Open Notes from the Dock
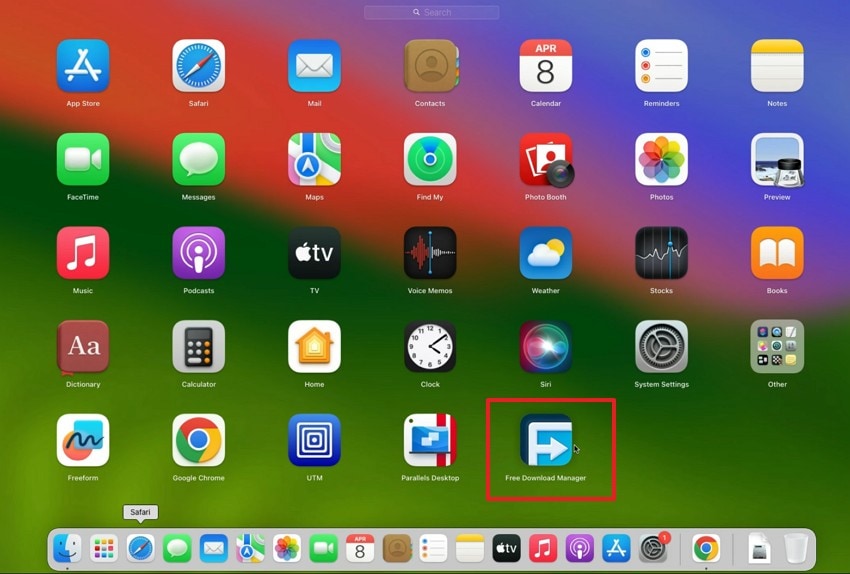This screenshot has width=850, height=574. [469, 549]
